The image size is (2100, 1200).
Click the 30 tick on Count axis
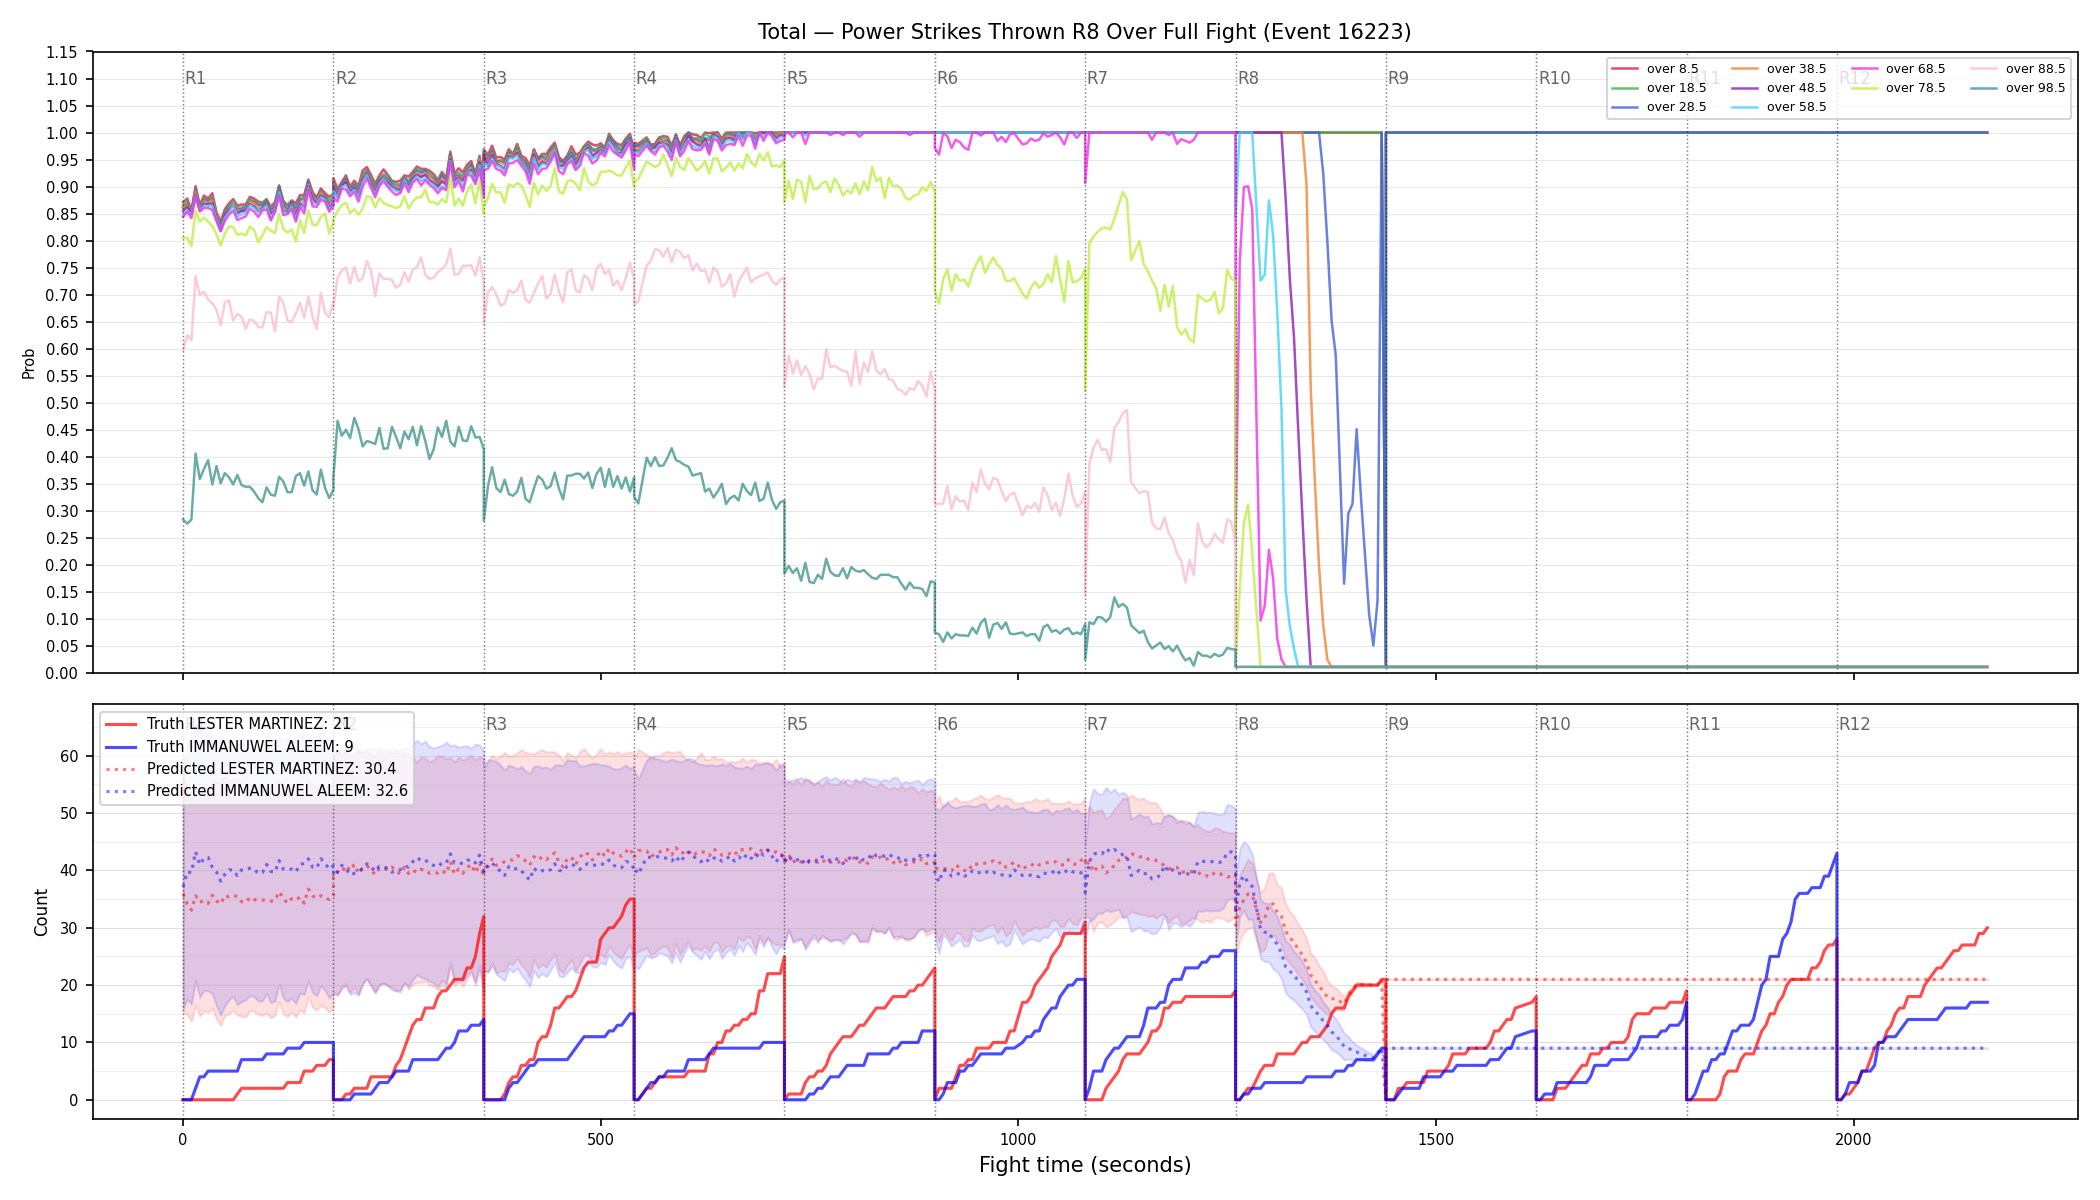coord(69,928)
